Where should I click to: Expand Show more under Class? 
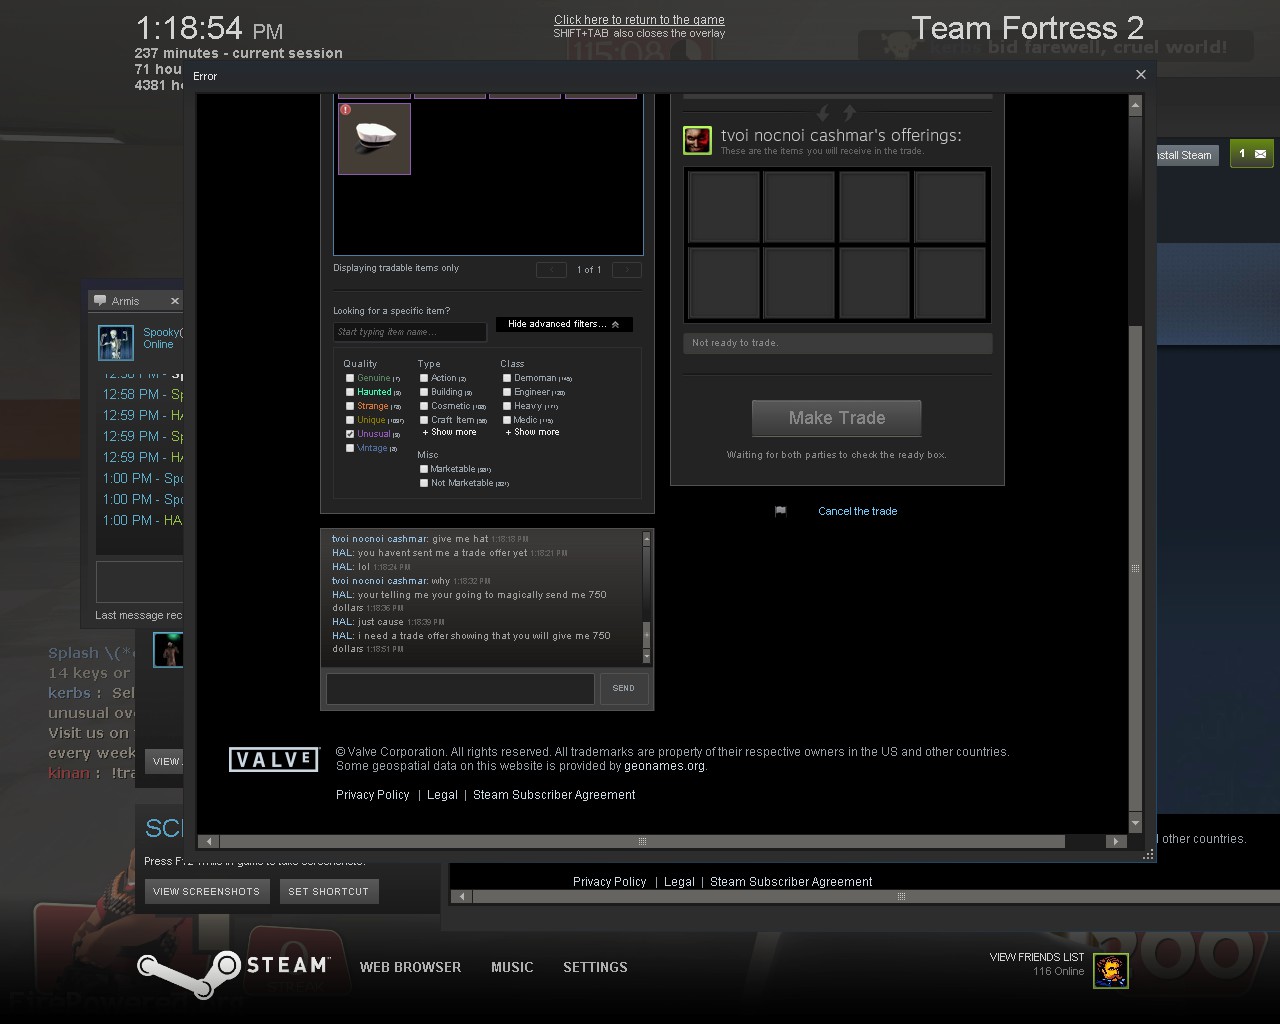pyautogui.click(x=536, y=432)
